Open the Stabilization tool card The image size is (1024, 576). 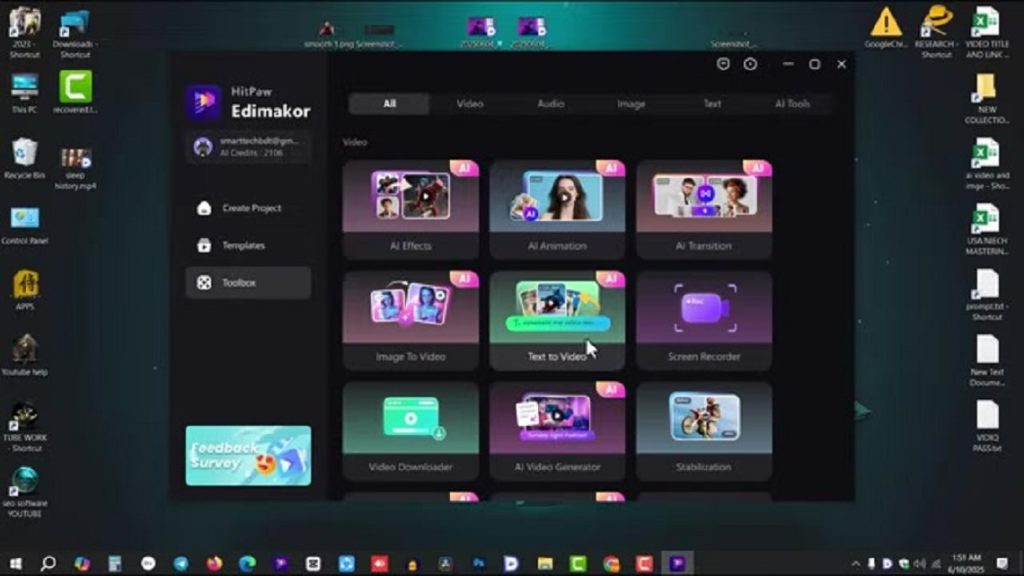coord(704,431)
